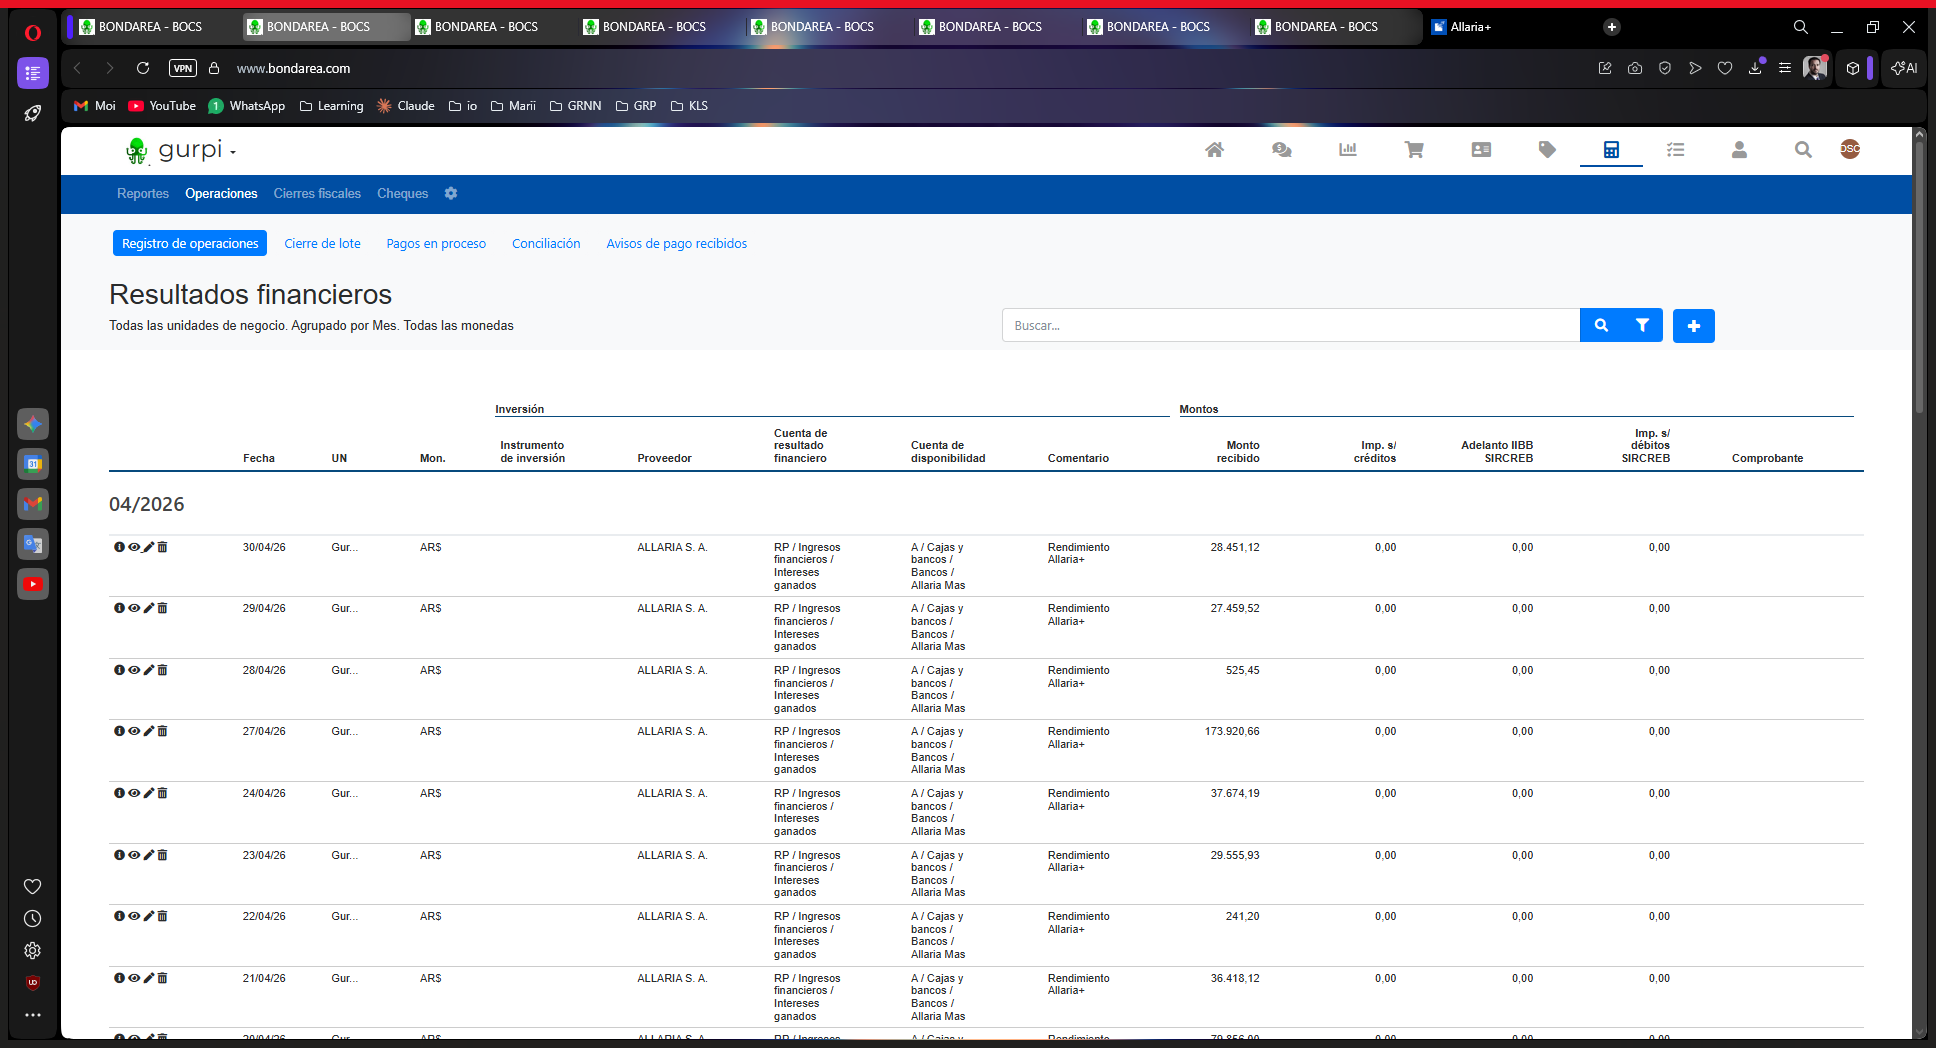
Task: Switch to the Reportes menu
Action: pyautogui.click(x=143, y=194)
